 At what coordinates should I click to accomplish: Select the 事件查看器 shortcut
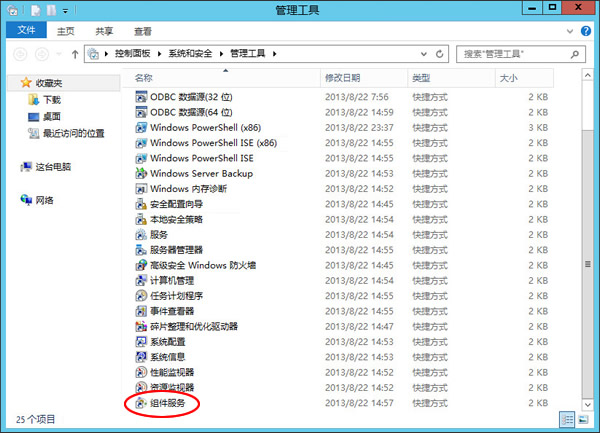[x=171, y=311]
